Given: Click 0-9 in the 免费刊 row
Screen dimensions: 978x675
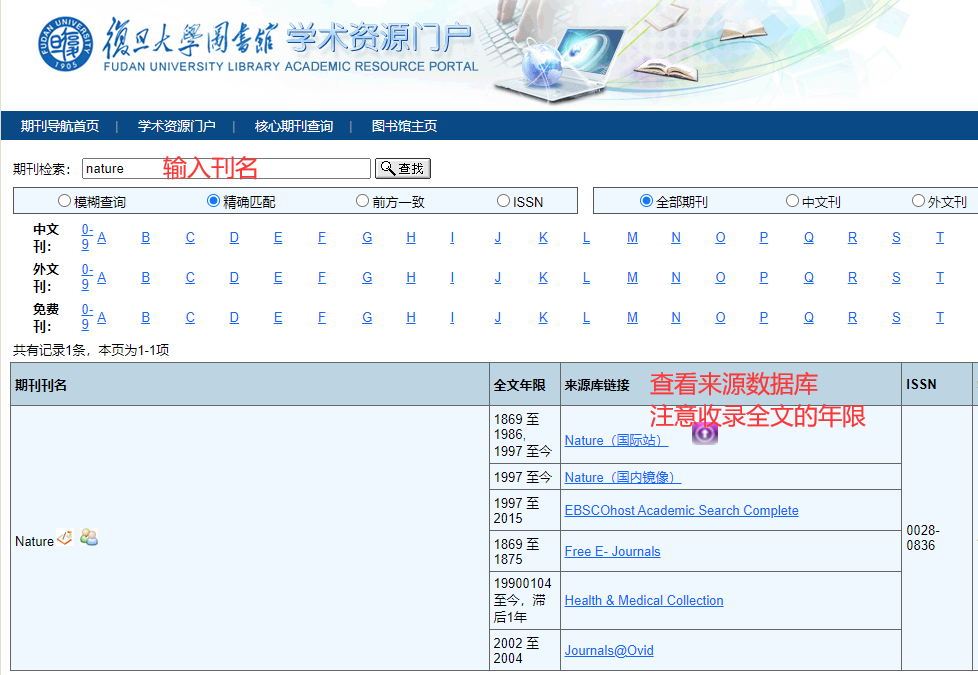Looking at the screenshot, I should 86,317.
